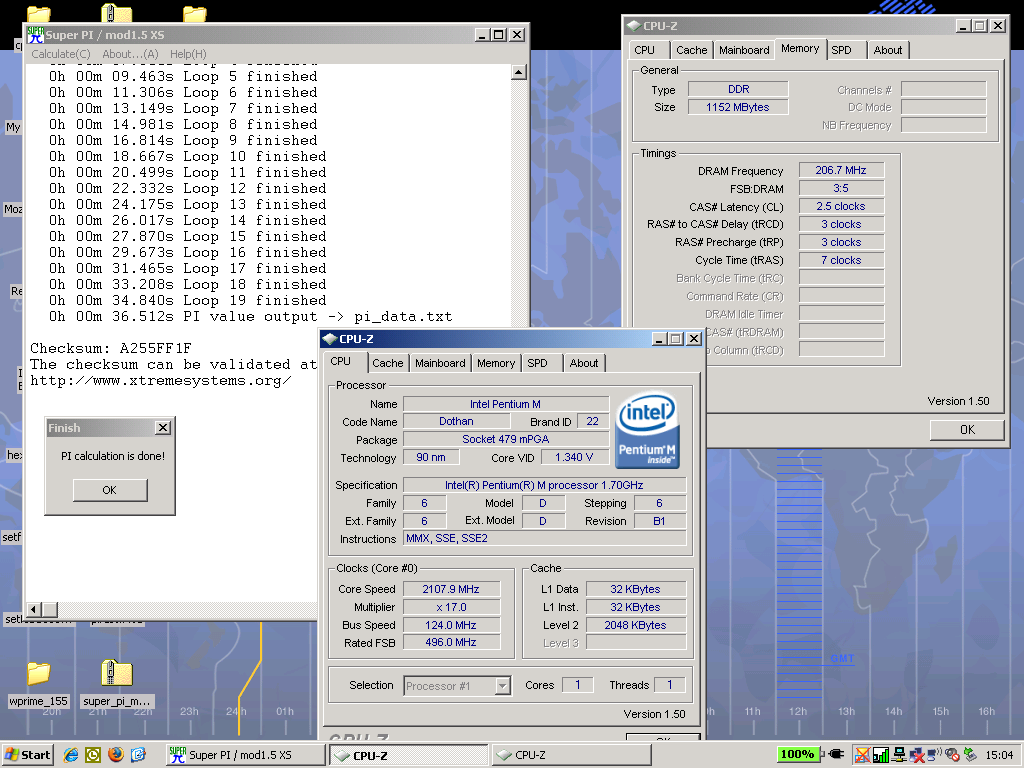The width and height of the screenshot is (1024, 768).
Task: Select Mainboard tab in the Memory CPU-Z window
Action: pyautogui.click(x=744, y=50)
